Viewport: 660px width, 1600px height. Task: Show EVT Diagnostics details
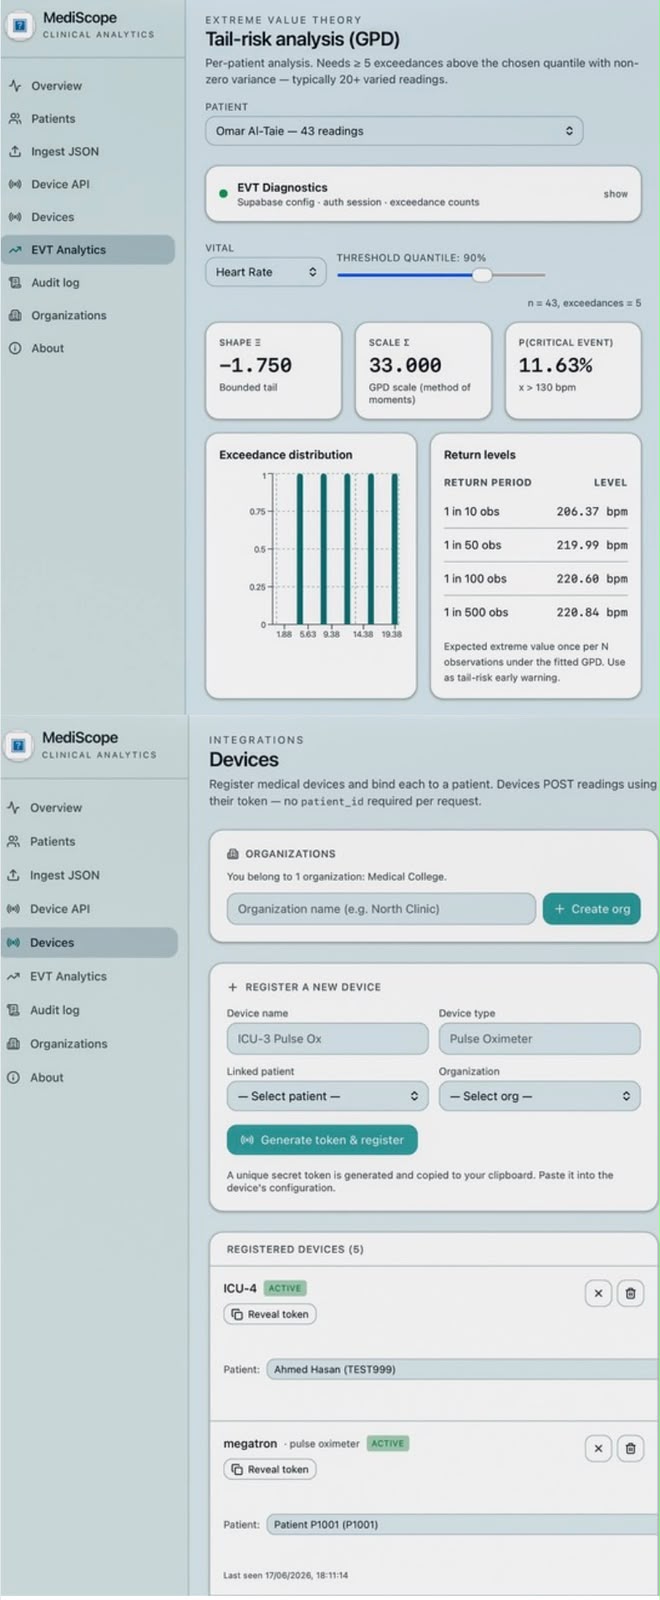point(615,194)
